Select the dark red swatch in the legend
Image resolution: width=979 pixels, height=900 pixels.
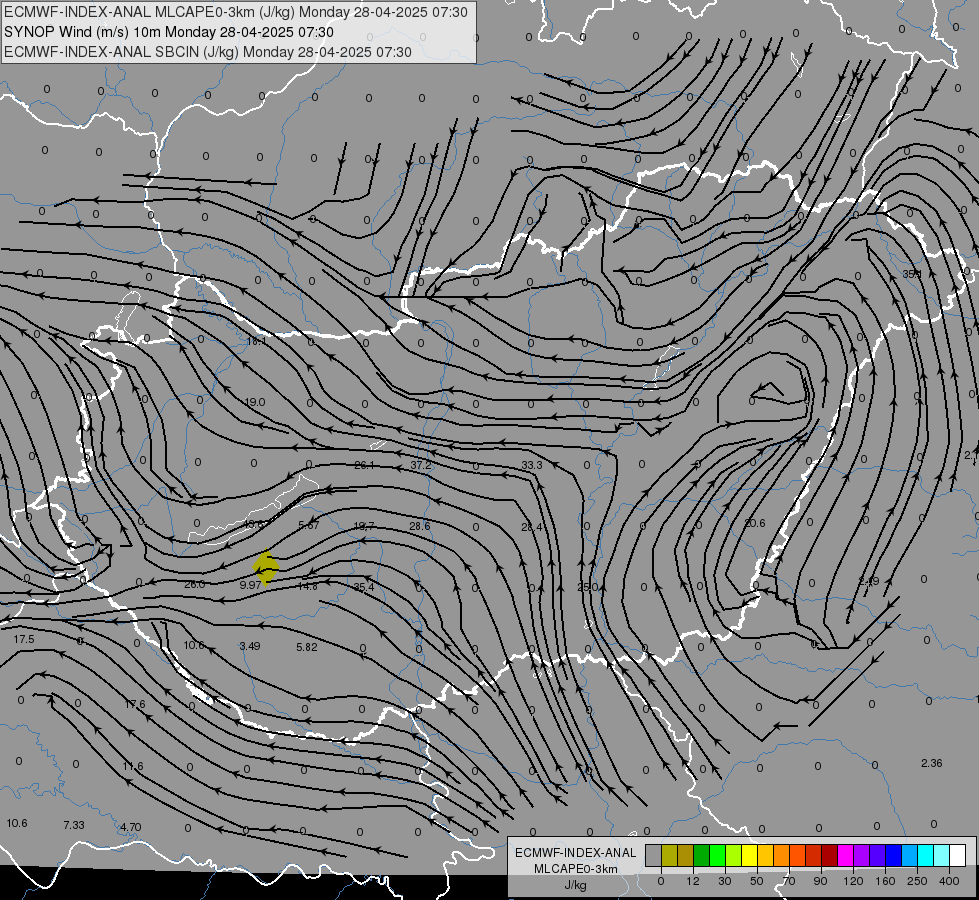click(829, 855)
